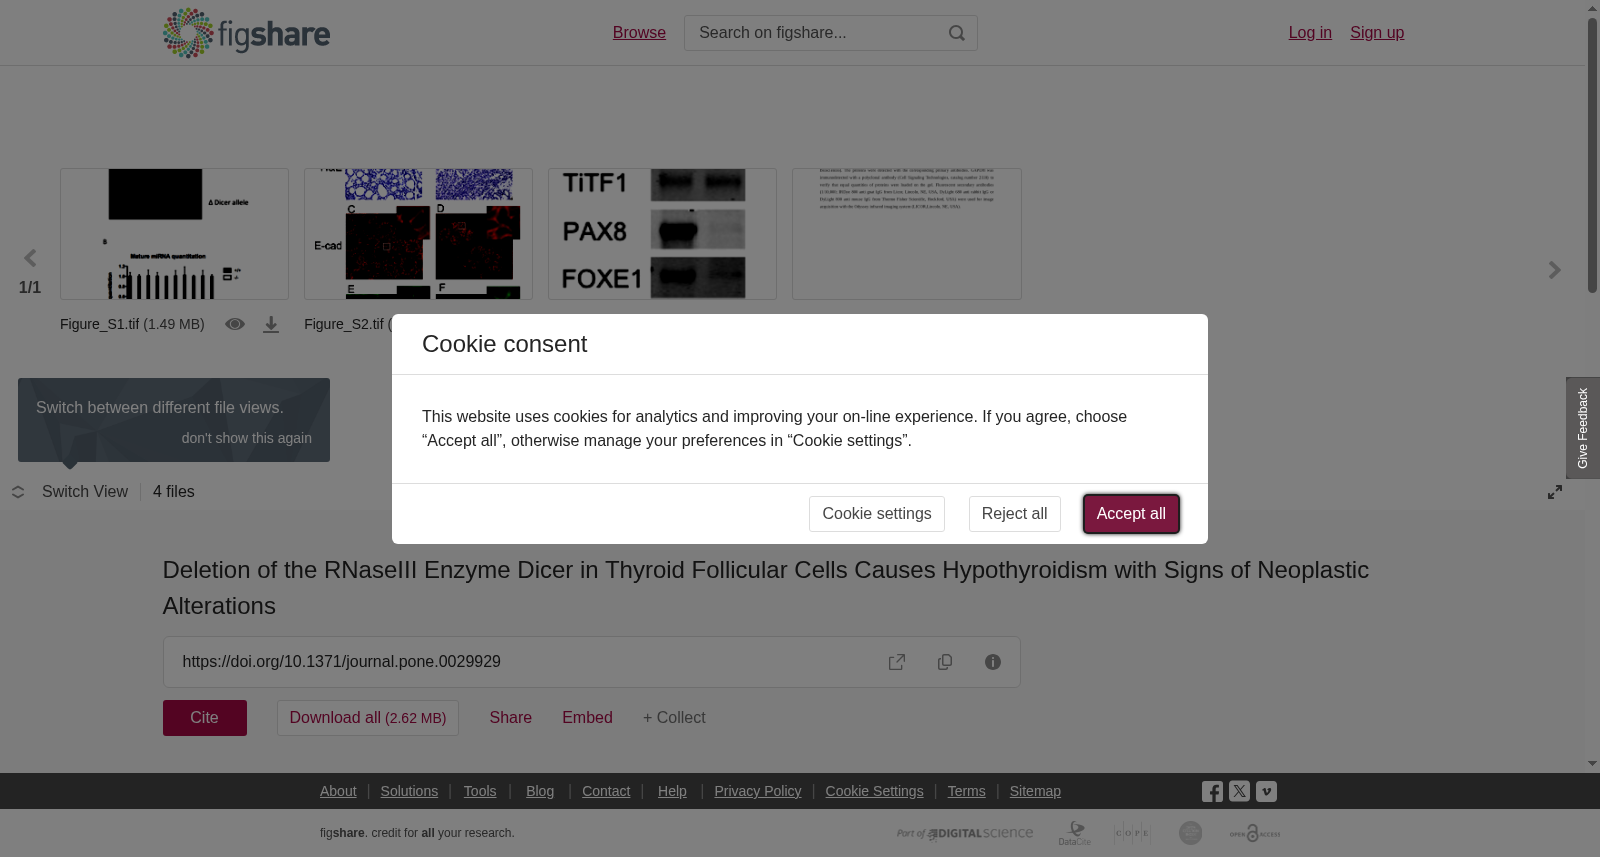Click into Search on figshare field
This screenshot has width=1600, height=857.
coord(815,33)
